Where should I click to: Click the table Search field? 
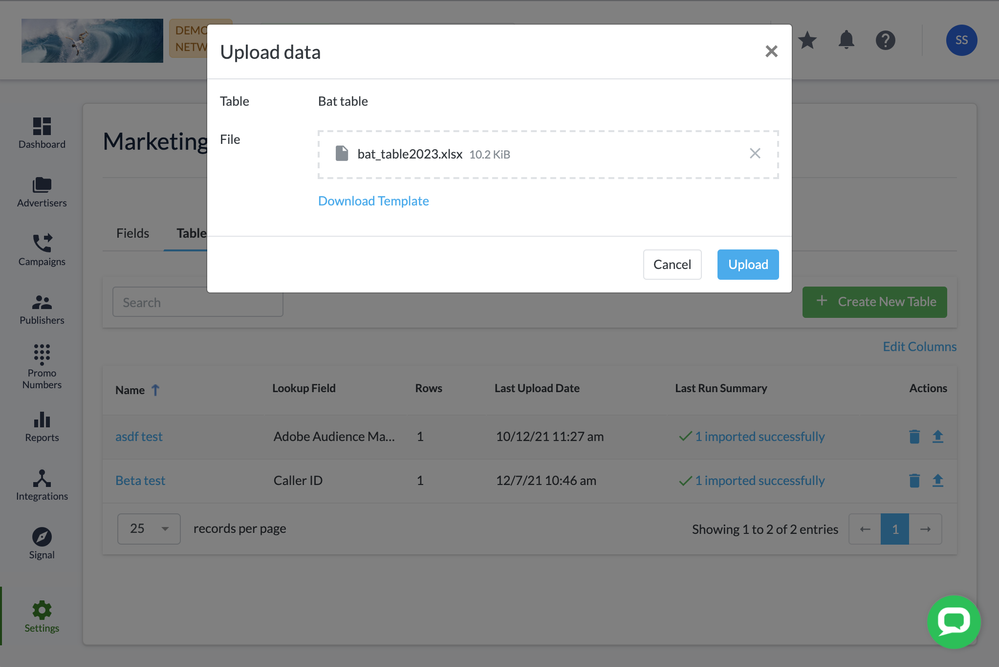click(x=197, y=302)
